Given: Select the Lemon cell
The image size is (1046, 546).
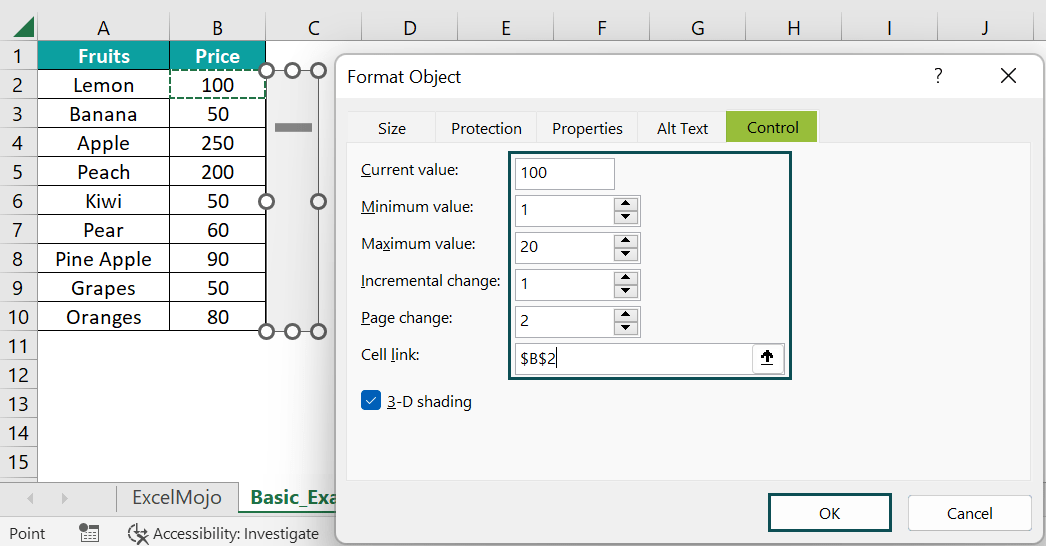Looking at the screenshot, I should tap(103, 85).
